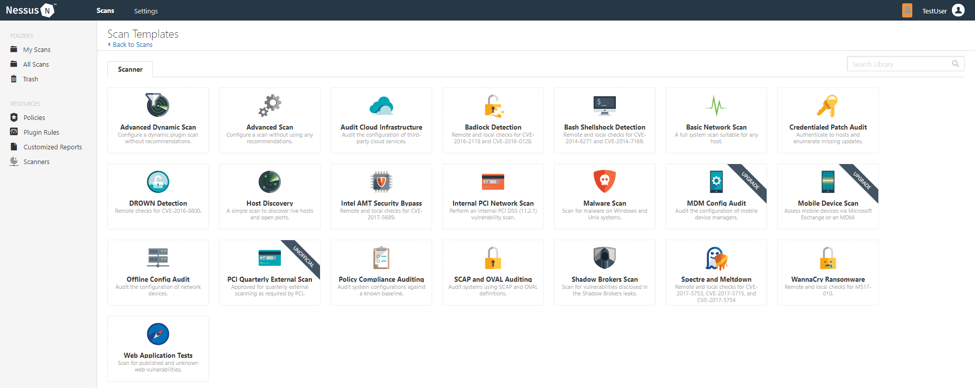Viewport: 975px width, 388px height.
Task: Click the Nessus logo
Action: 30,10
